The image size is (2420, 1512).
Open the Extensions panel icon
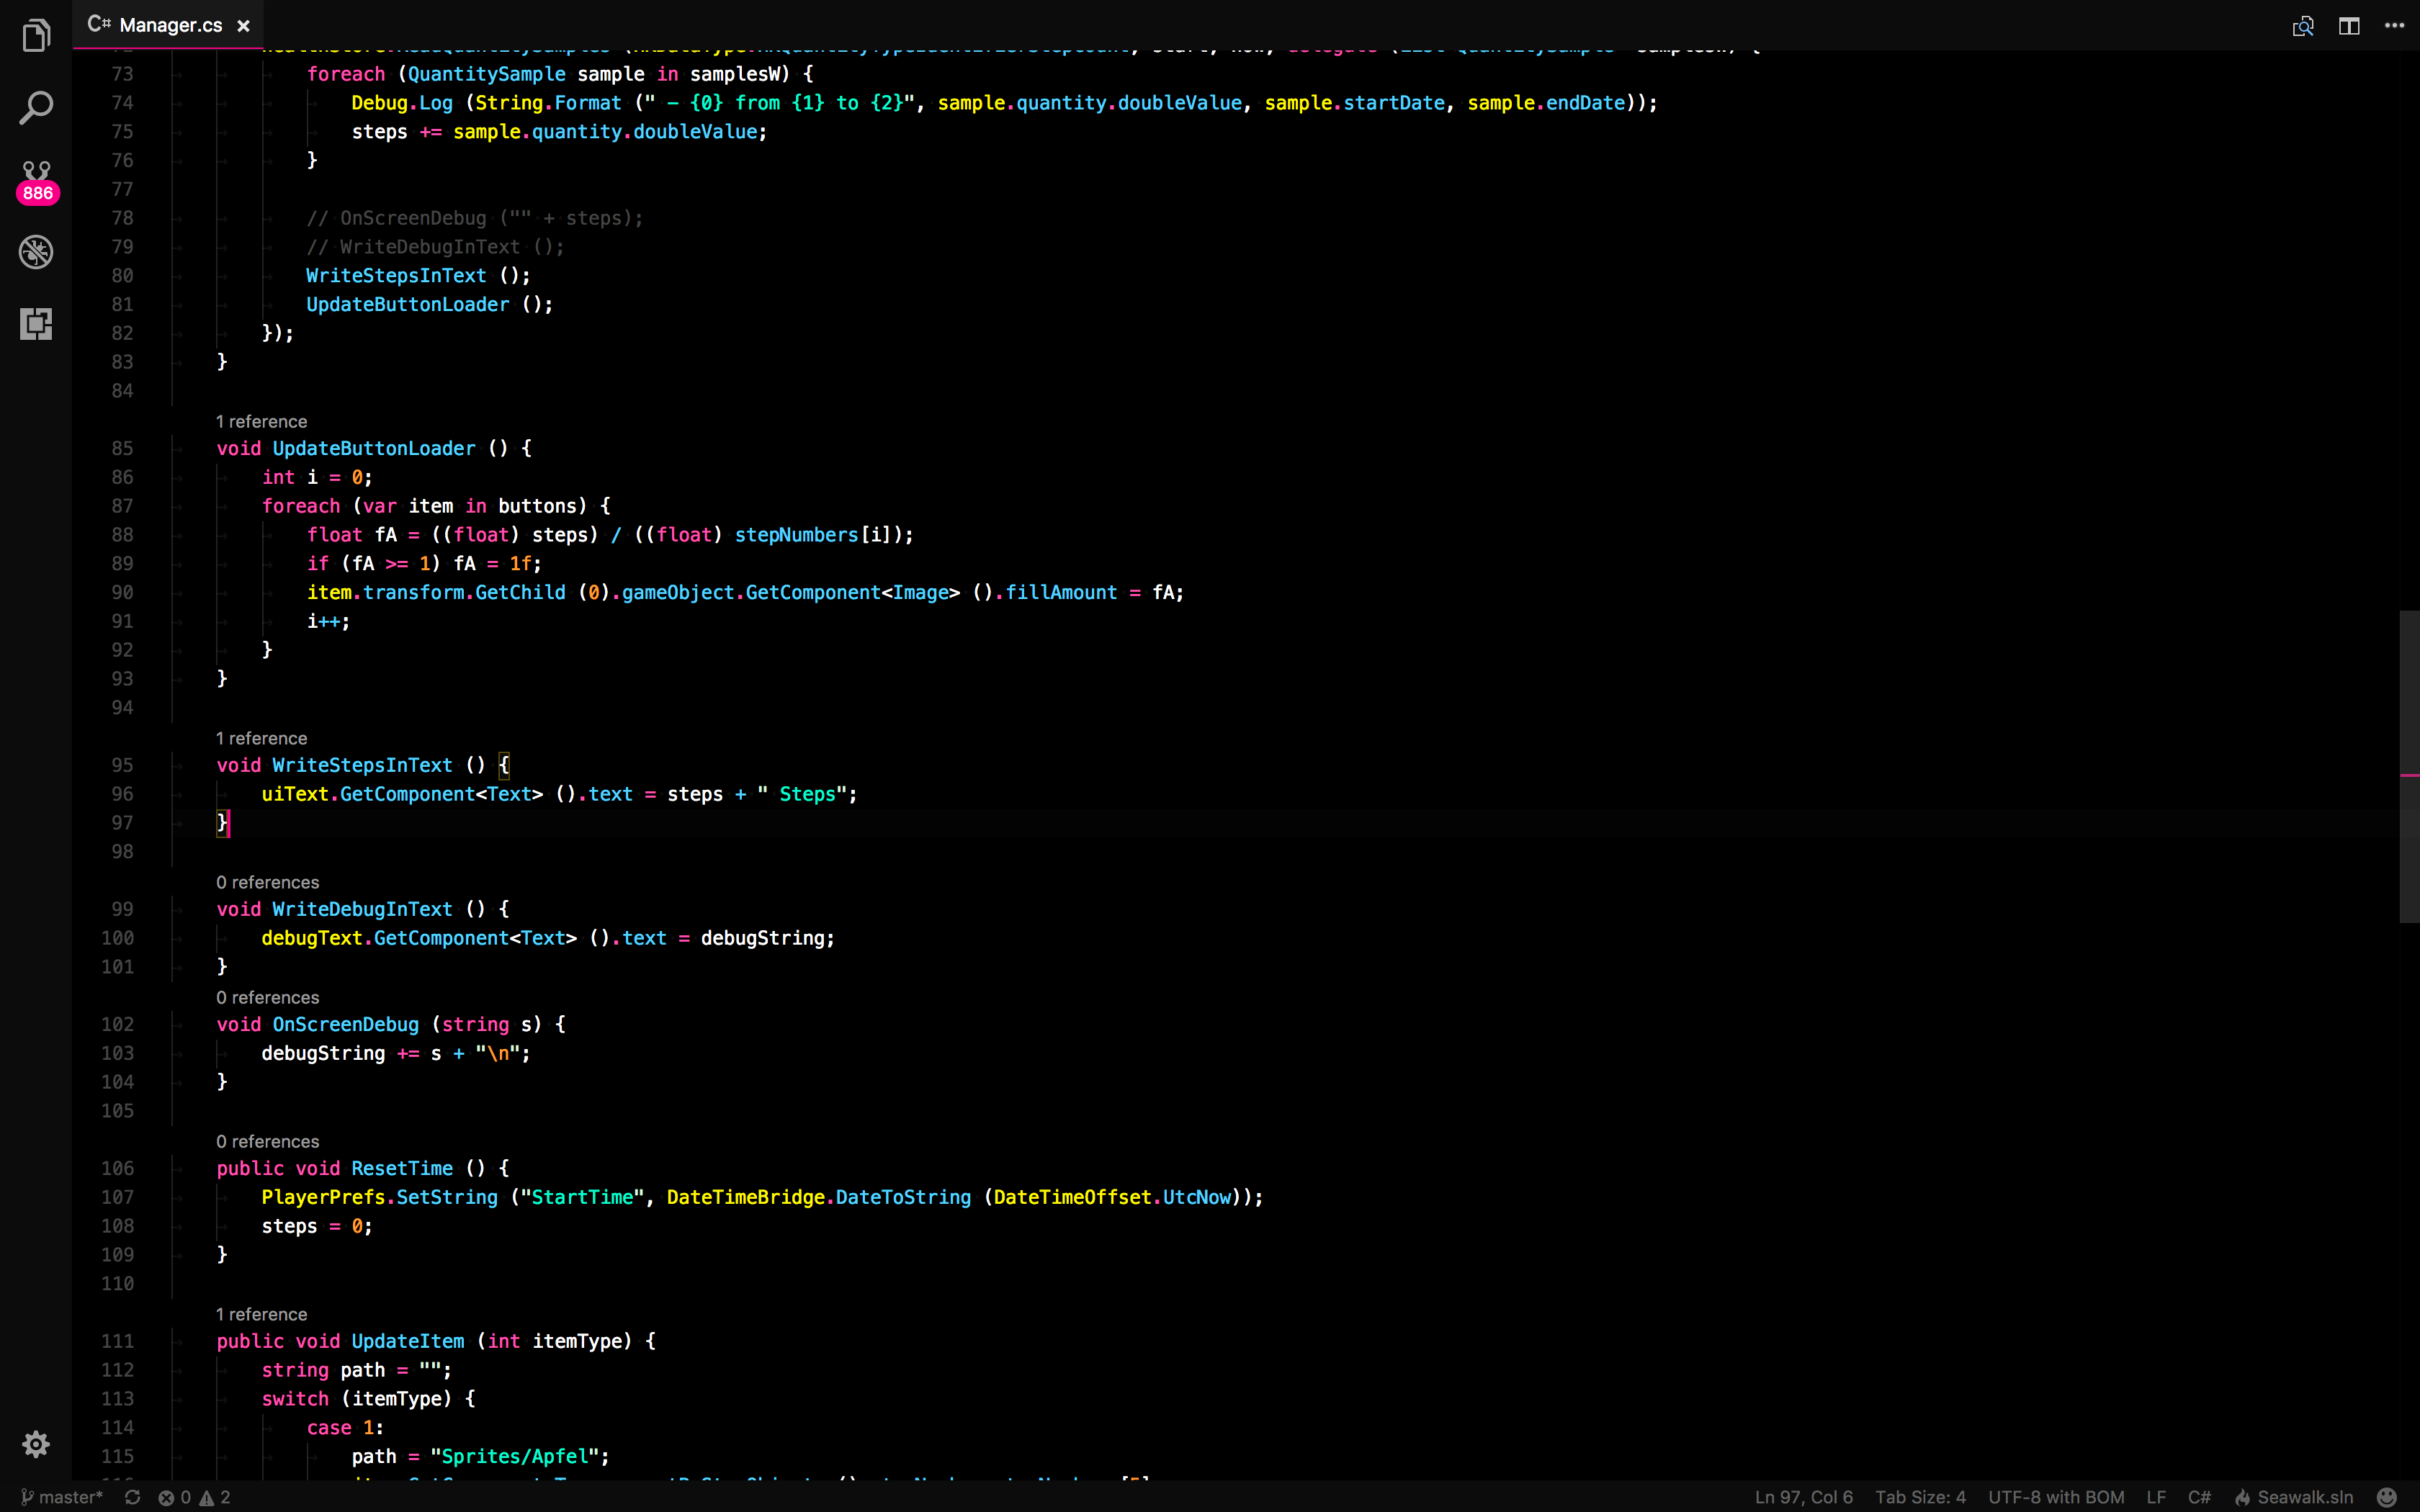pyautogui.click(x=36, y=323)
